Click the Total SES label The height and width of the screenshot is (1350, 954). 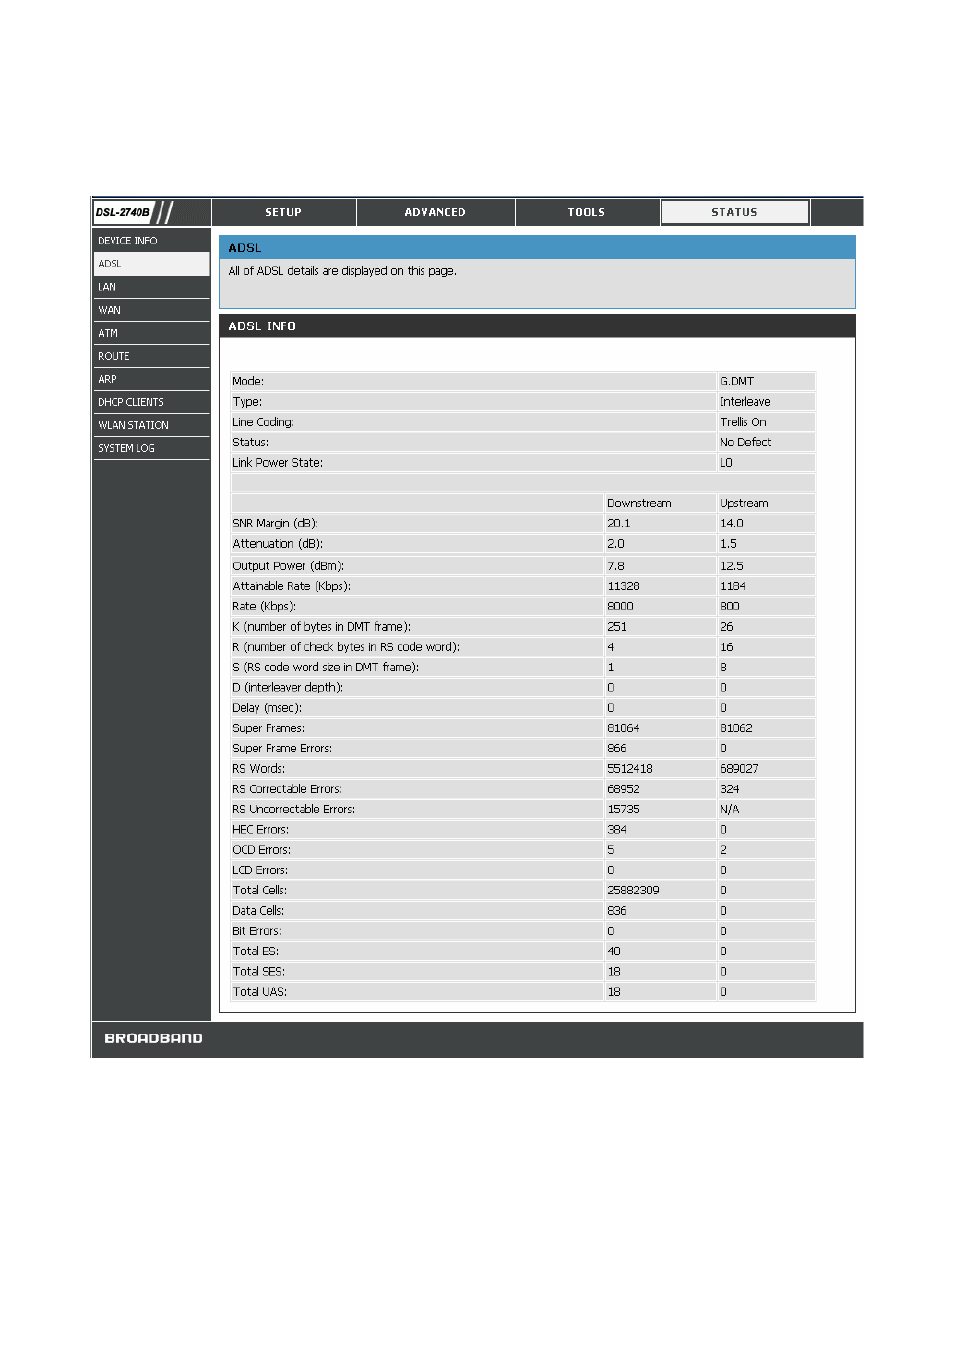[258, 971]
